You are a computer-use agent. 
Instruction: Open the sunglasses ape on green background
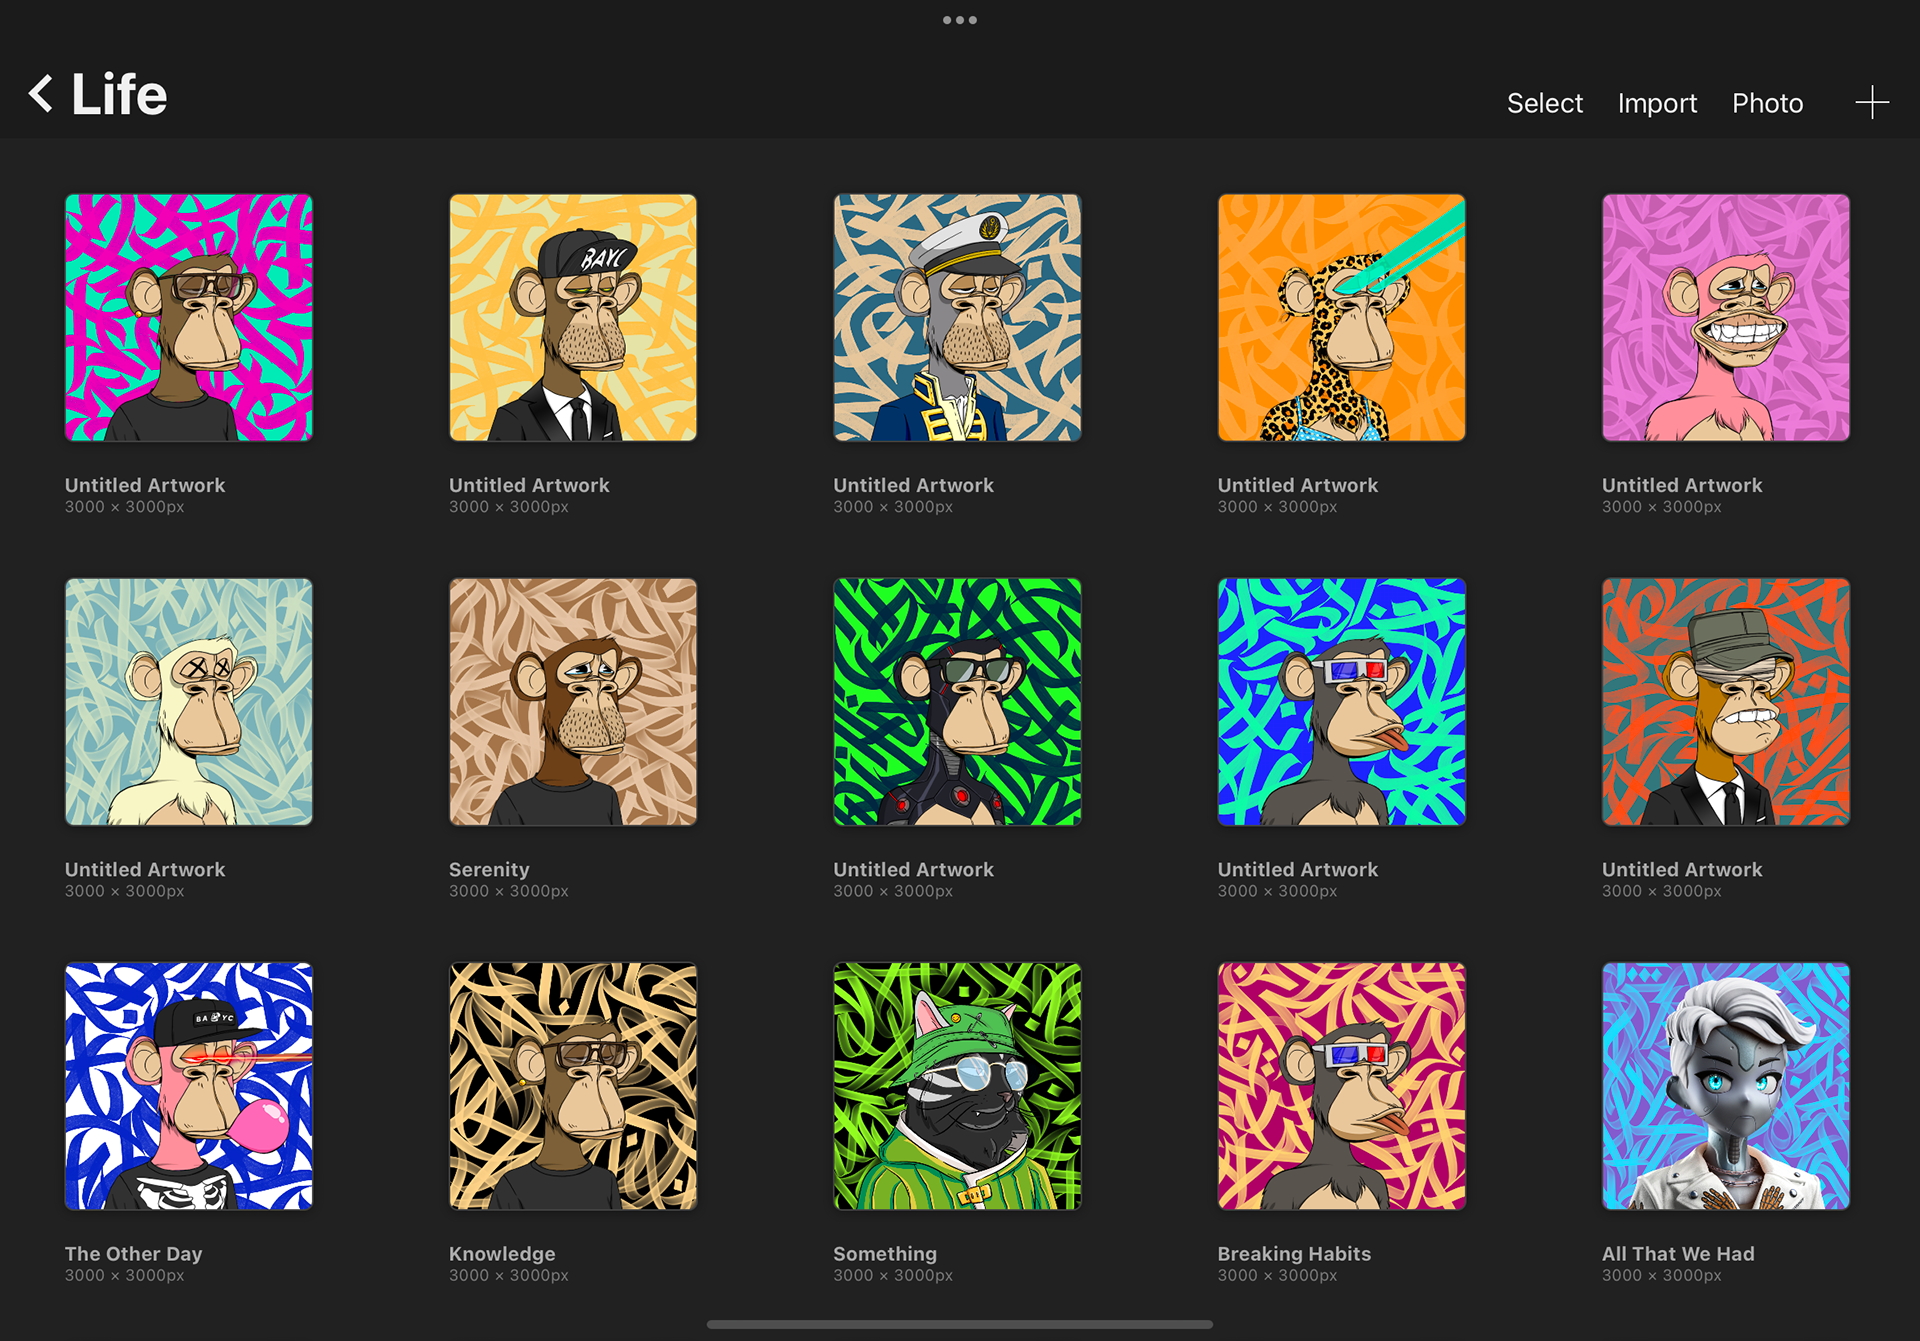click(957, 702)
